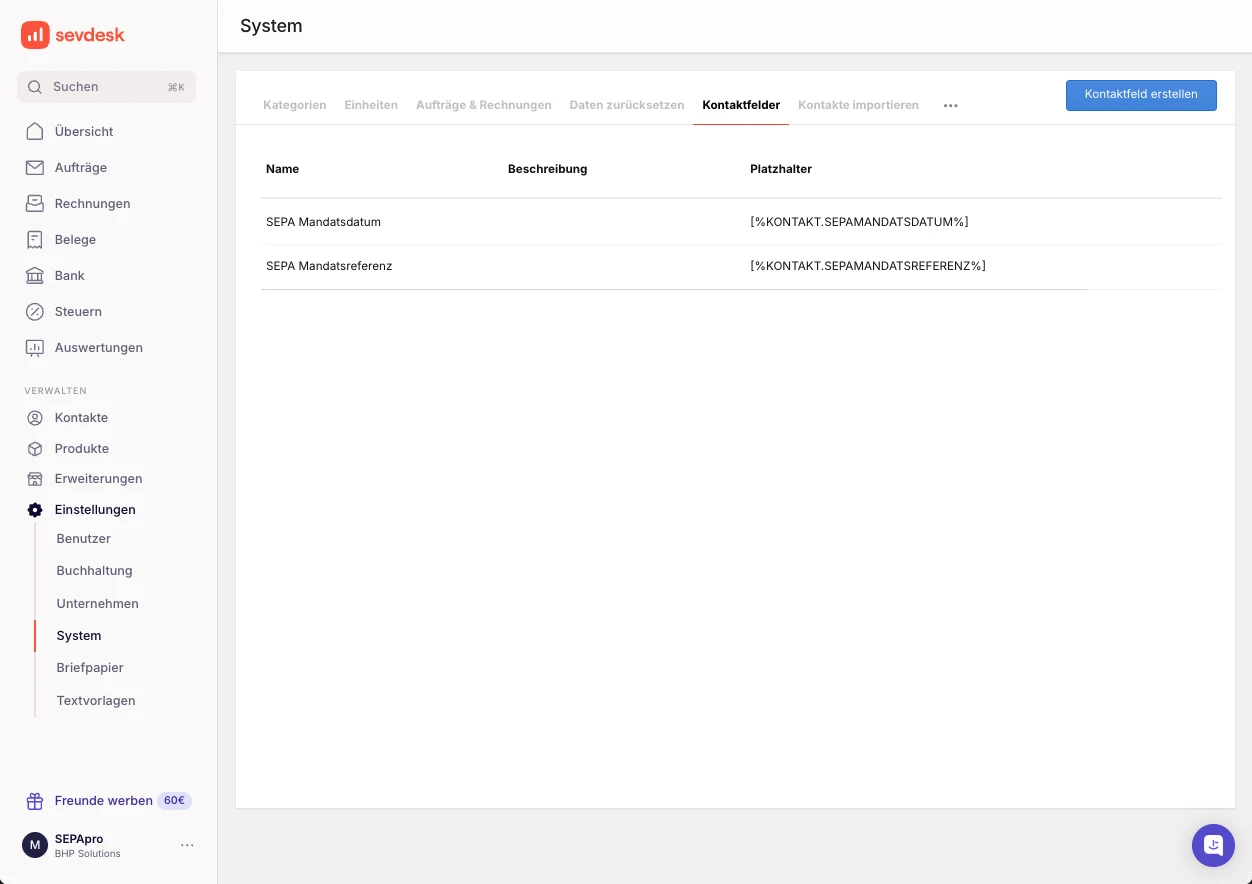The width and height of the screenshot is (1252, 884).
Task: Select the Rechnungen envelope icon in sidebar
Action: tap(34, 203)
